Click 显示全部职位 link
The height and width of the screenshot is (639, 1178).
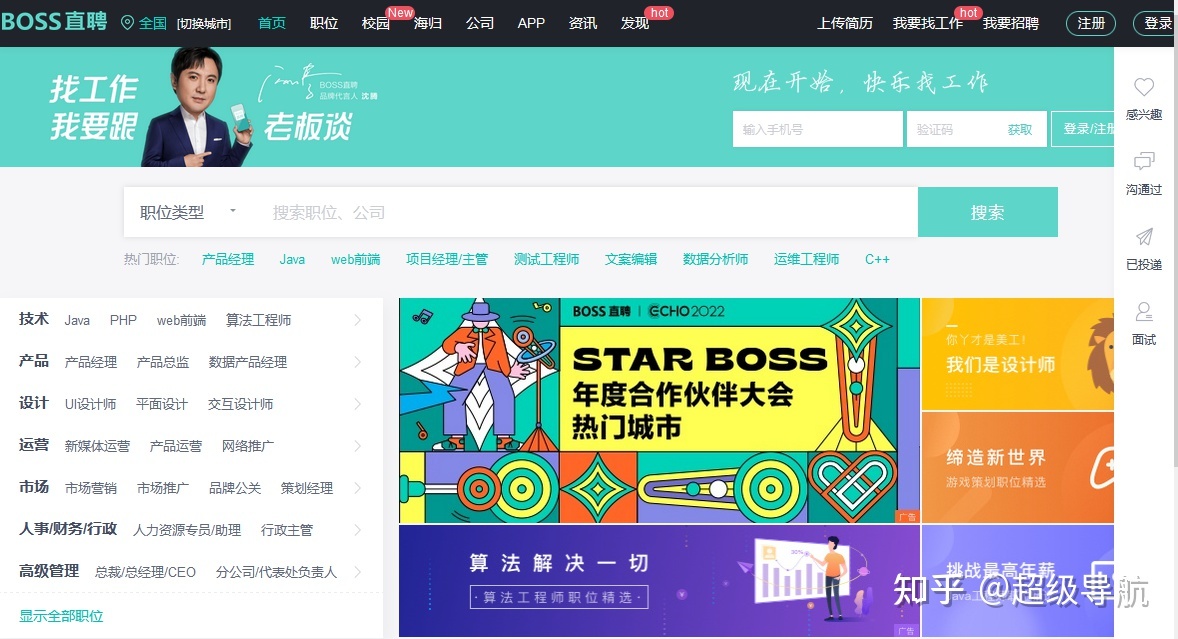click(x=61, y=616)
